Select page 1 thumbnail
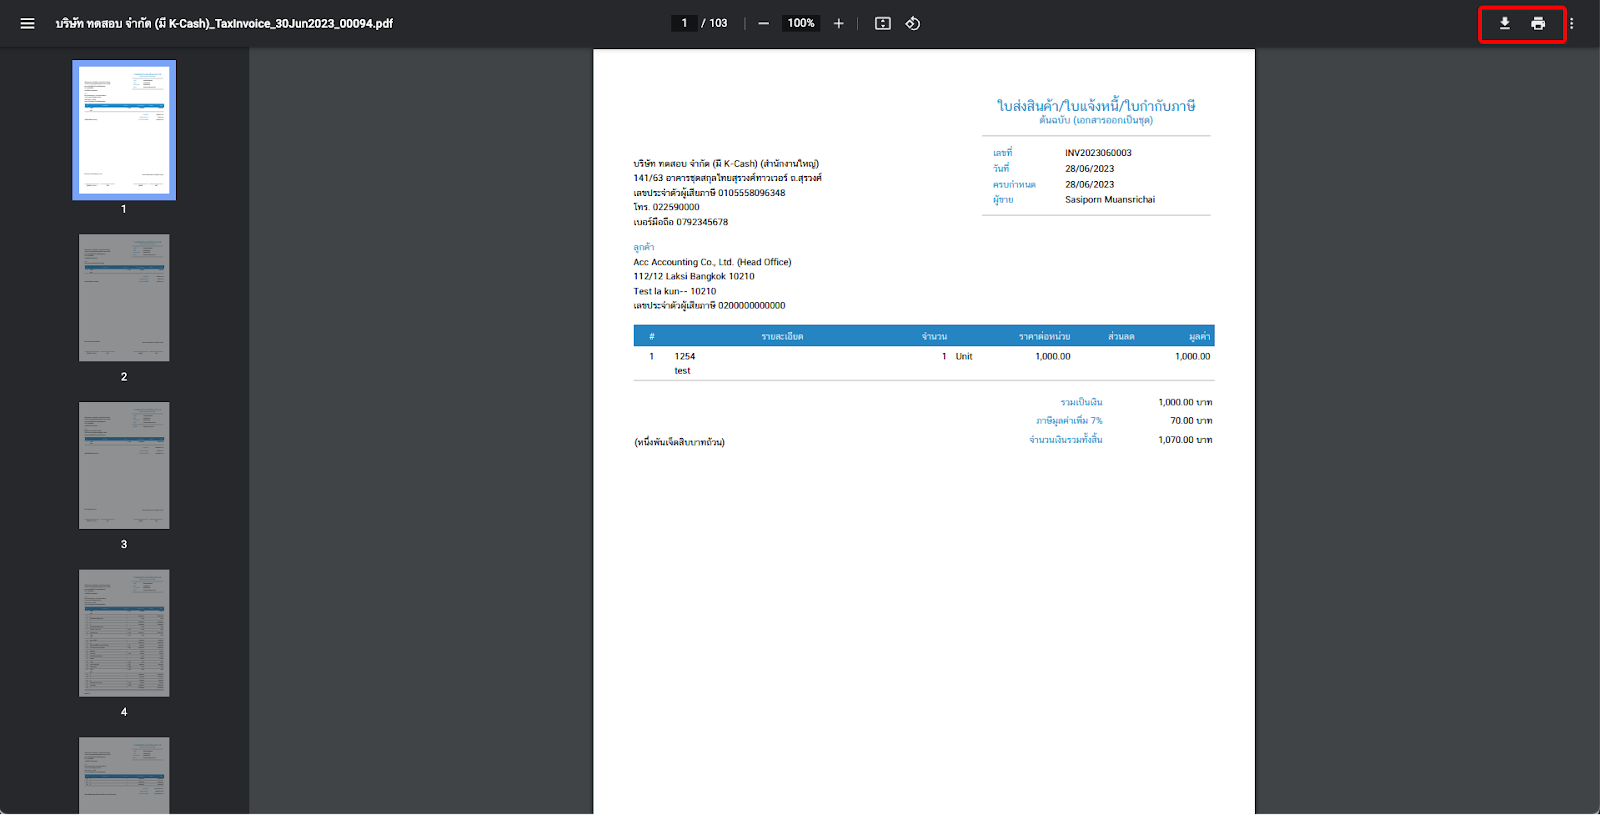Viewport: 1600px width, 815px height. (x=124, y=130)
